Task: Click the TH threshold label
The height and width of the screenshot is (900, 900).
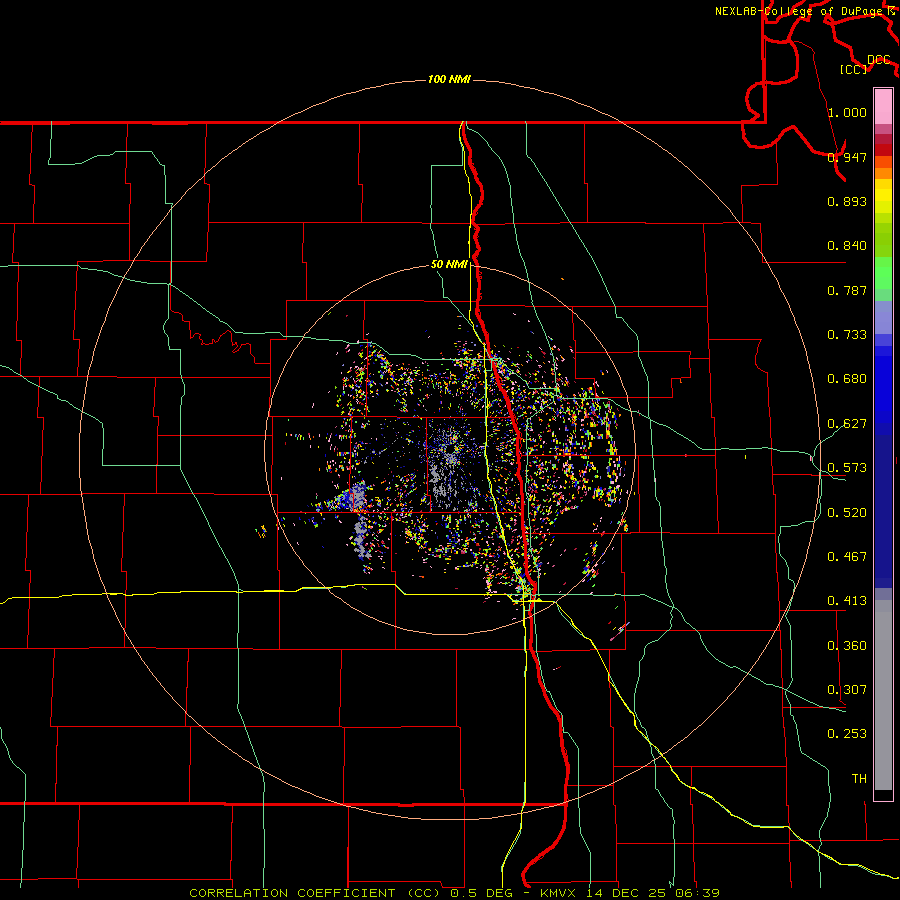Action: coord(859,779)
